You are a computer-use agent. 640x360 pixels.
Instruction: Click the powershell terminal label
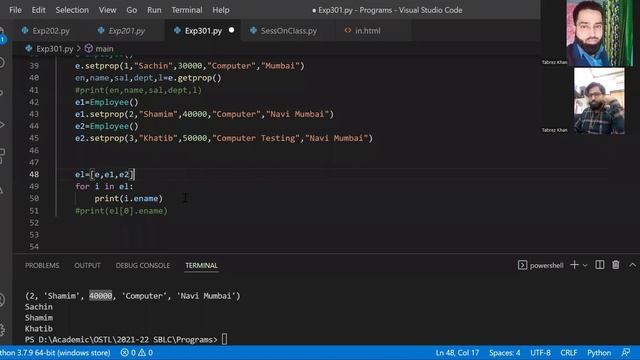(547, 265)
